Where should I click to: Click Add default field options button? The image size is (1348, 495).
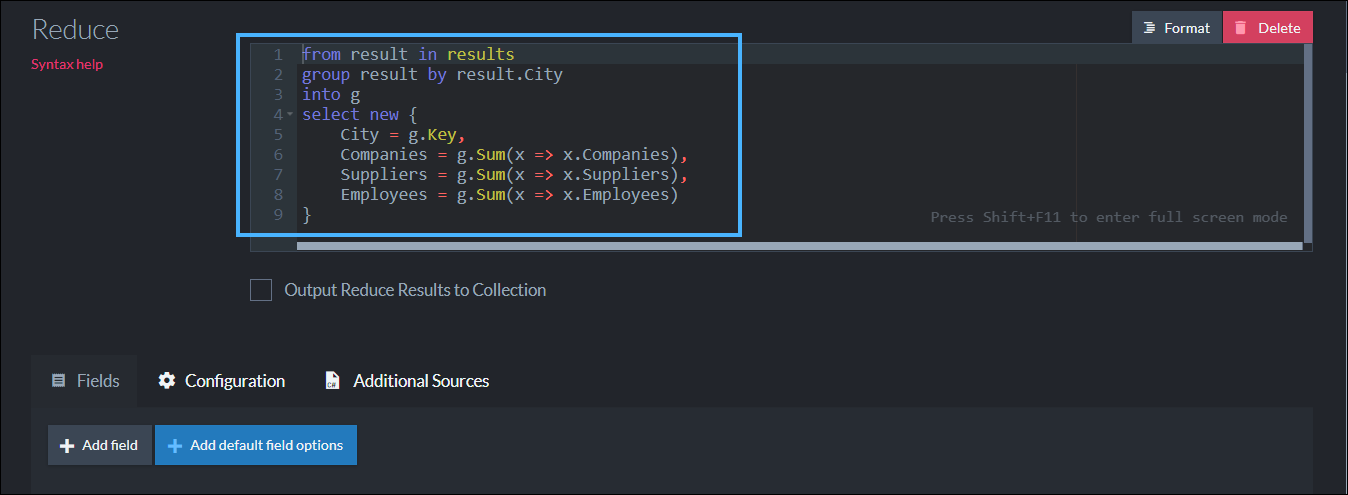coord(256,445)
